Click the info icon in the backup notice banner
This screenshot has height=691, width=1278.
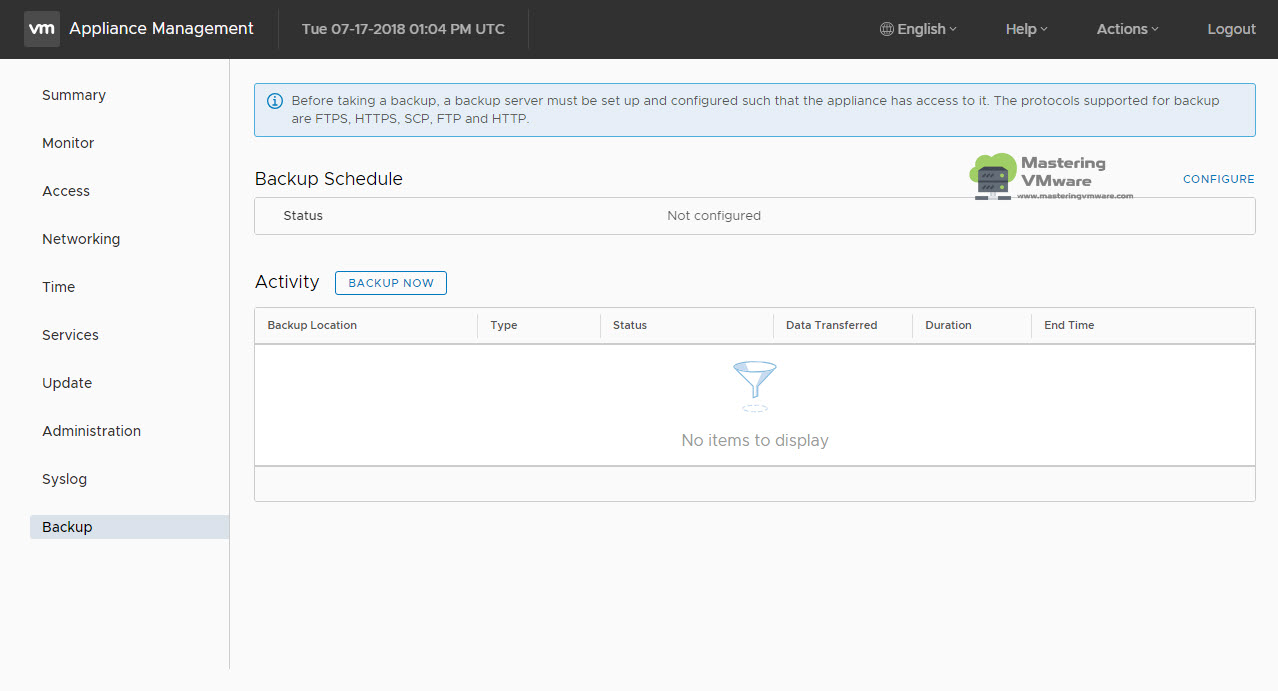pos(274,101)
